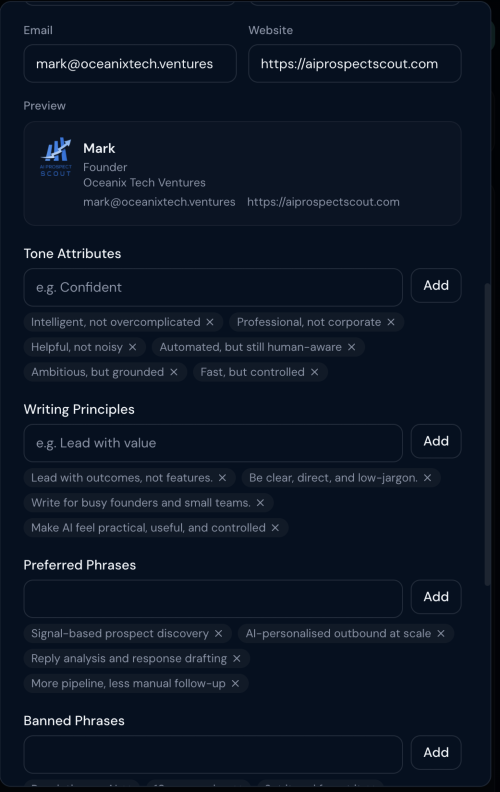500x792 pixels.
Task: Remove 'Write for busy founders' principle
Action: 260,503
